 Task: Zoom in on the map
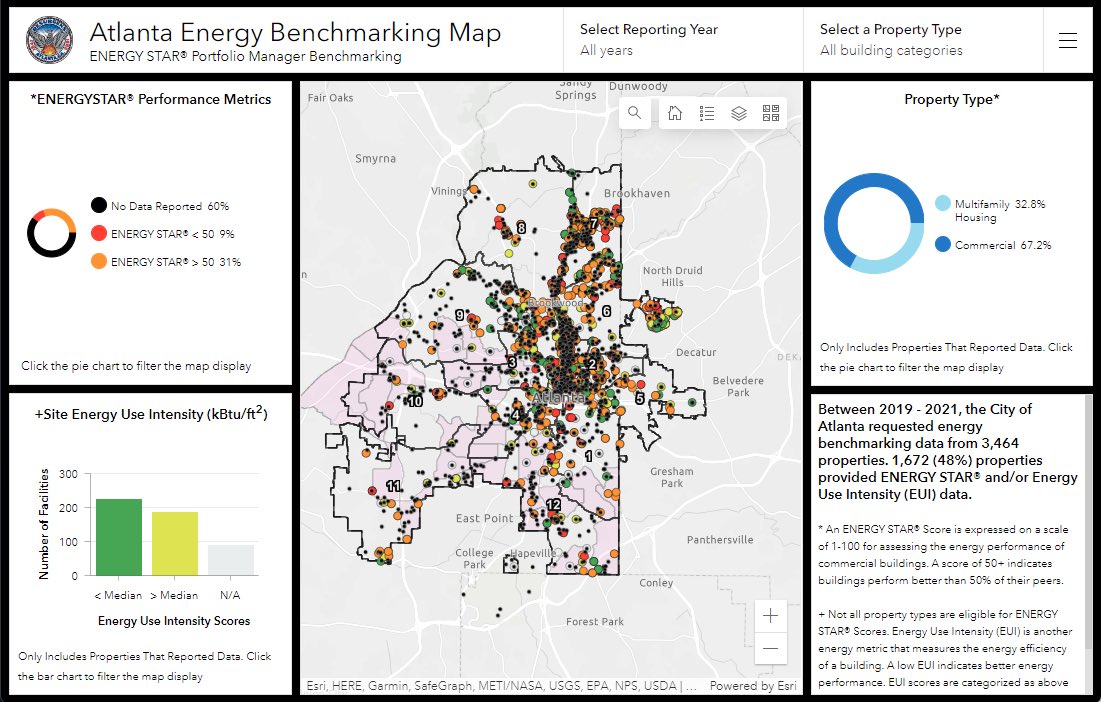pos(770,616)
